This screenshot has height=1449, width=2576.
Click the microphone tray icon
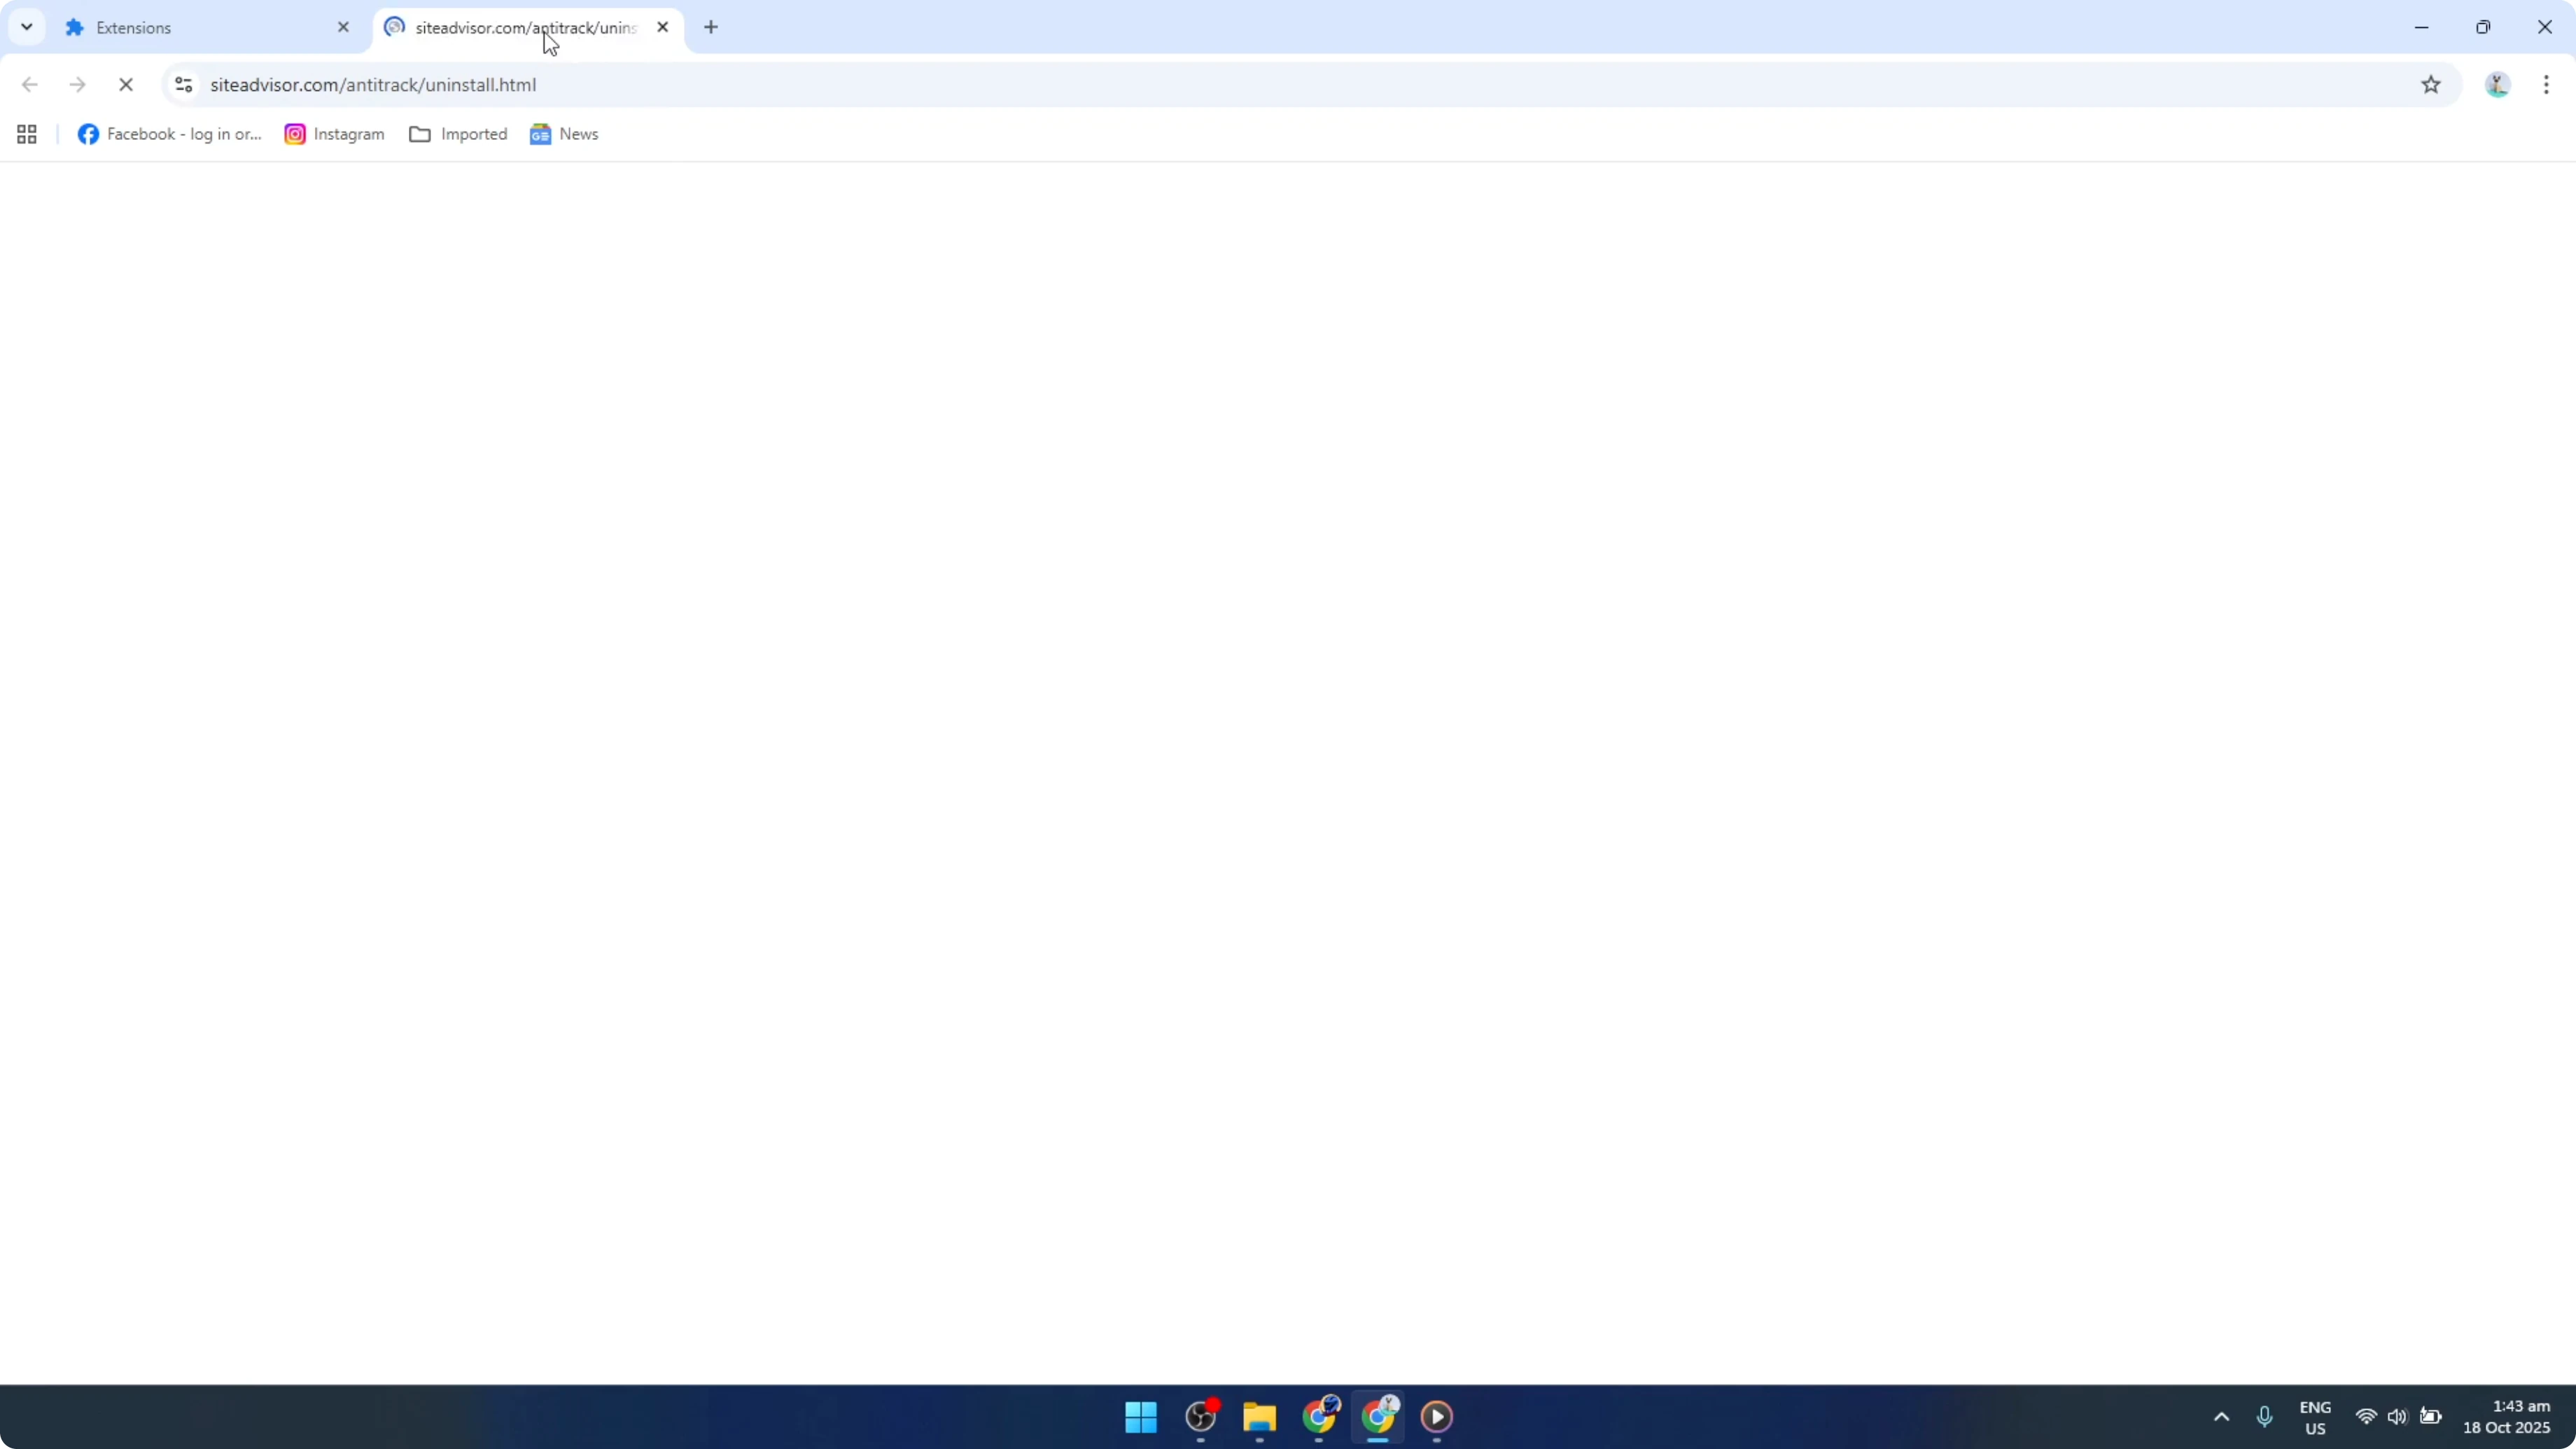[x=2265, y=1417]
